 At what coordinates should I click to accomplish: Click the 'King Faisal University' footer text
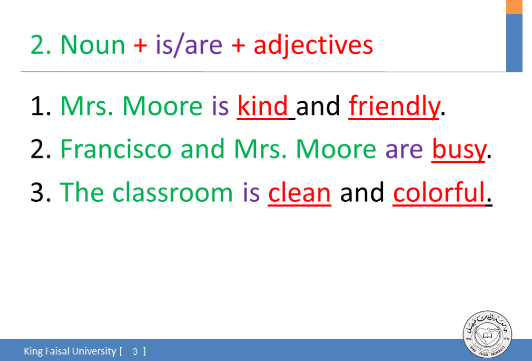70,351
